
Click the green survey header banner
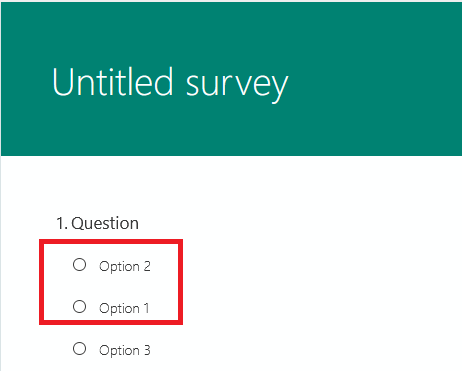click(x=231, y=79)
